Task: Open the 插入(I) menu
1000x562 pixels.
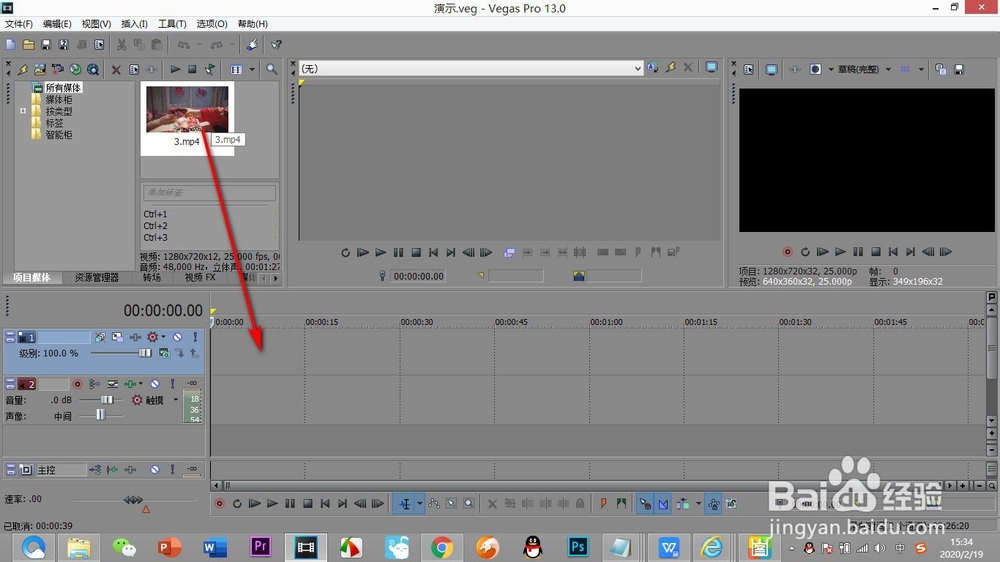Action: 135,24
